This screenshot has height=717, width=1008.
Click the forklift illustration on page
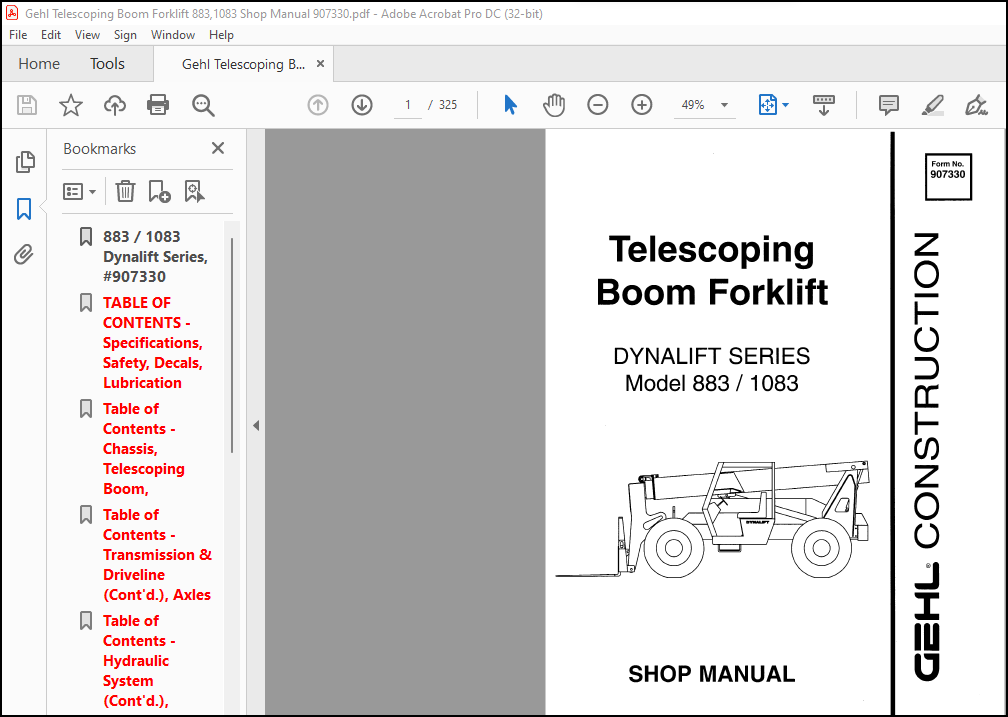[712, 519]
